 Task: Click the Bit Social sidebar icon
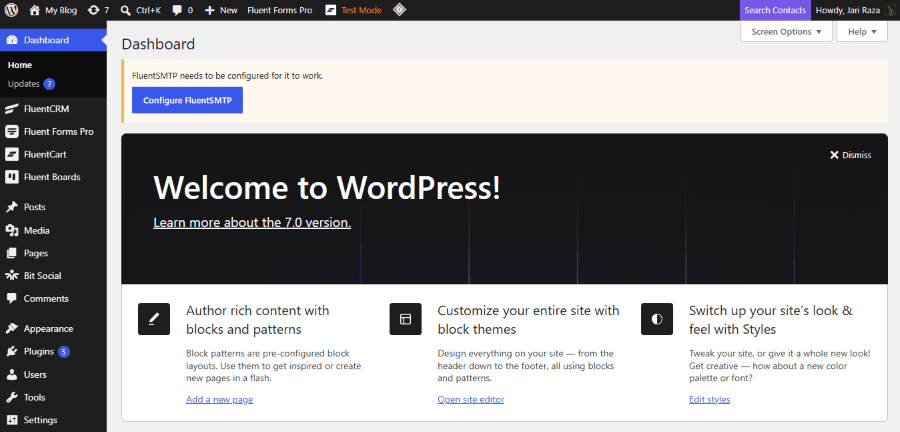[x=11, y=275]
